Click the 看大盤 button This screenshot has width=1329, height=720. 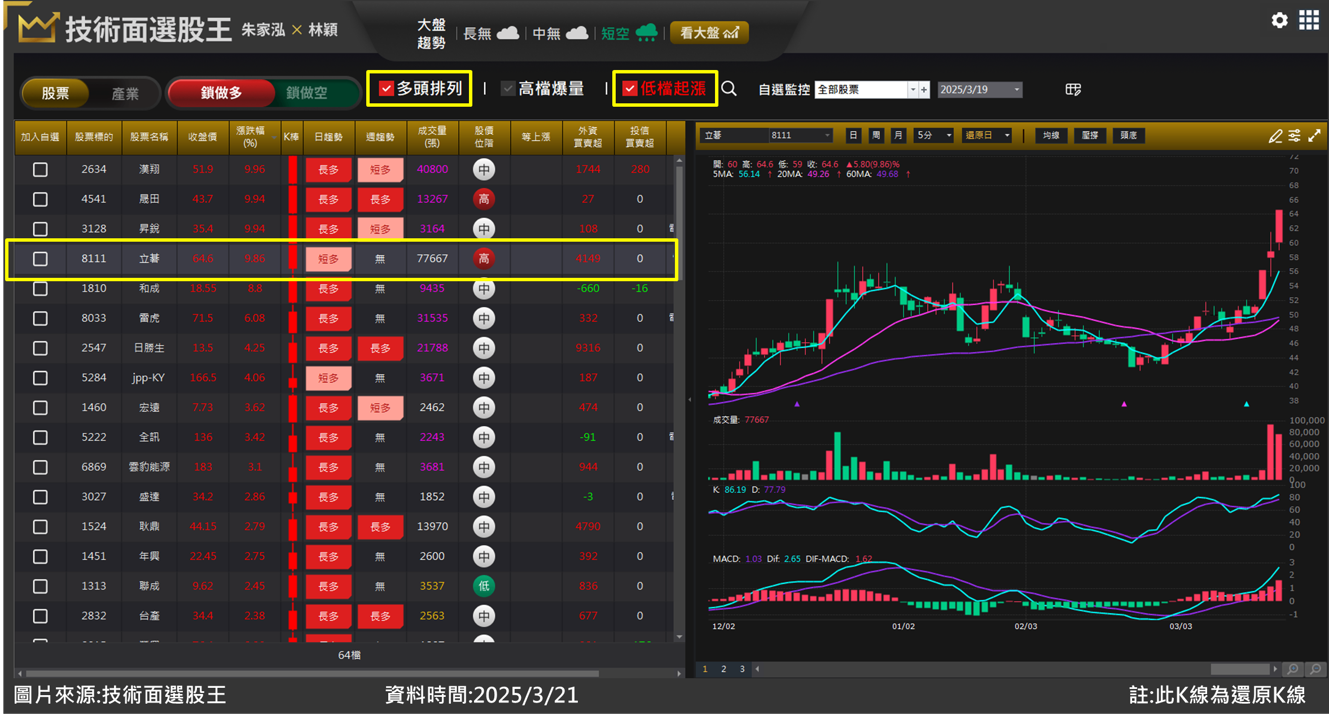click(x=709, y=33)
